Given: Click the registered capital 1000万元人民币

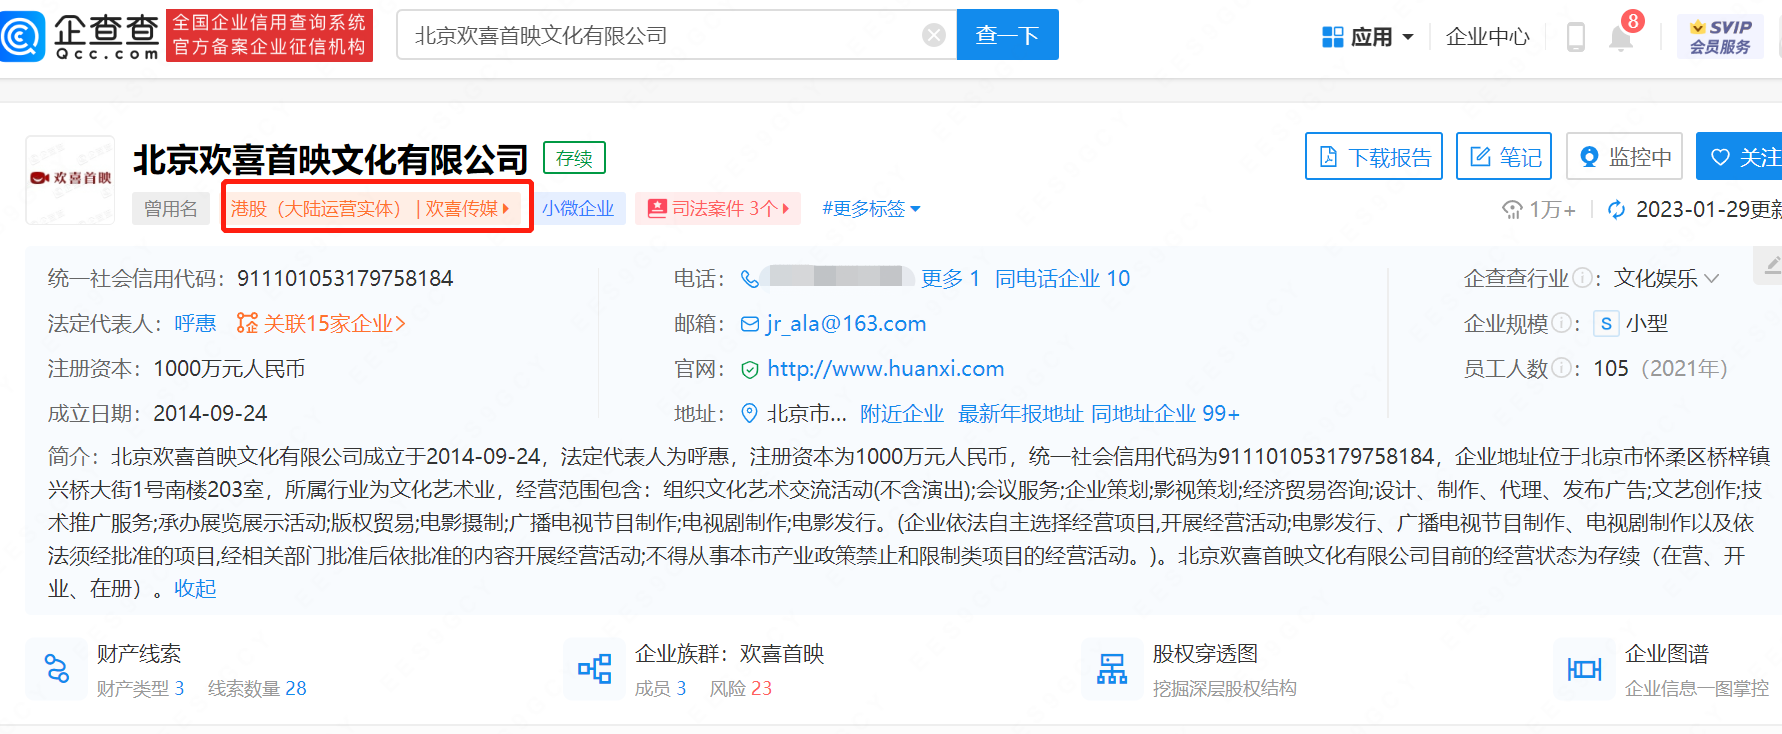Looking at the screenshot, I should pyautogui.click(x=229, y=368).
